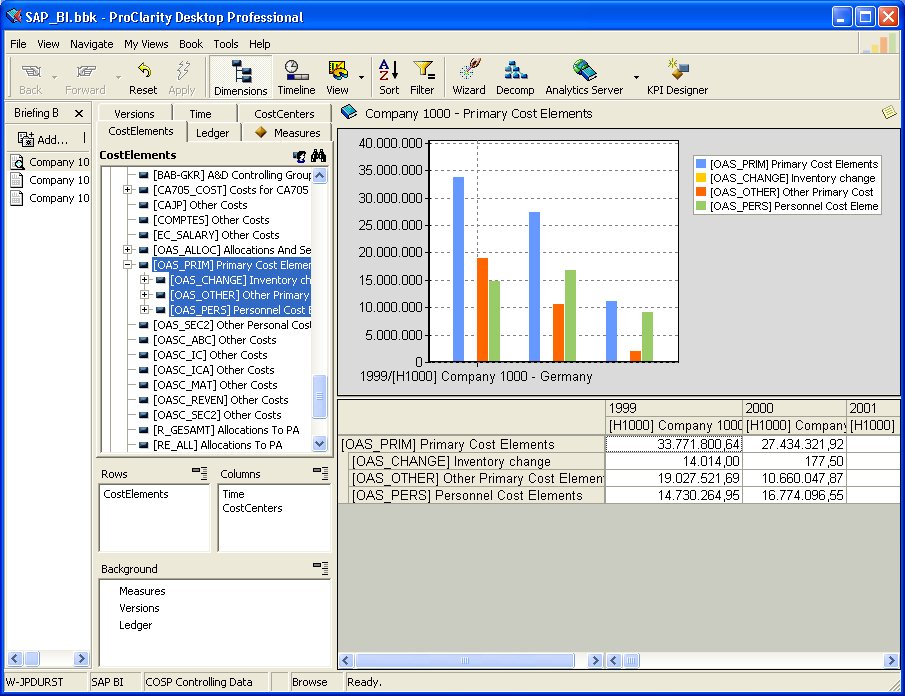Expand the OAS_ALLOC Allocations tree node

pyautogui.click(x=128, y=250)
